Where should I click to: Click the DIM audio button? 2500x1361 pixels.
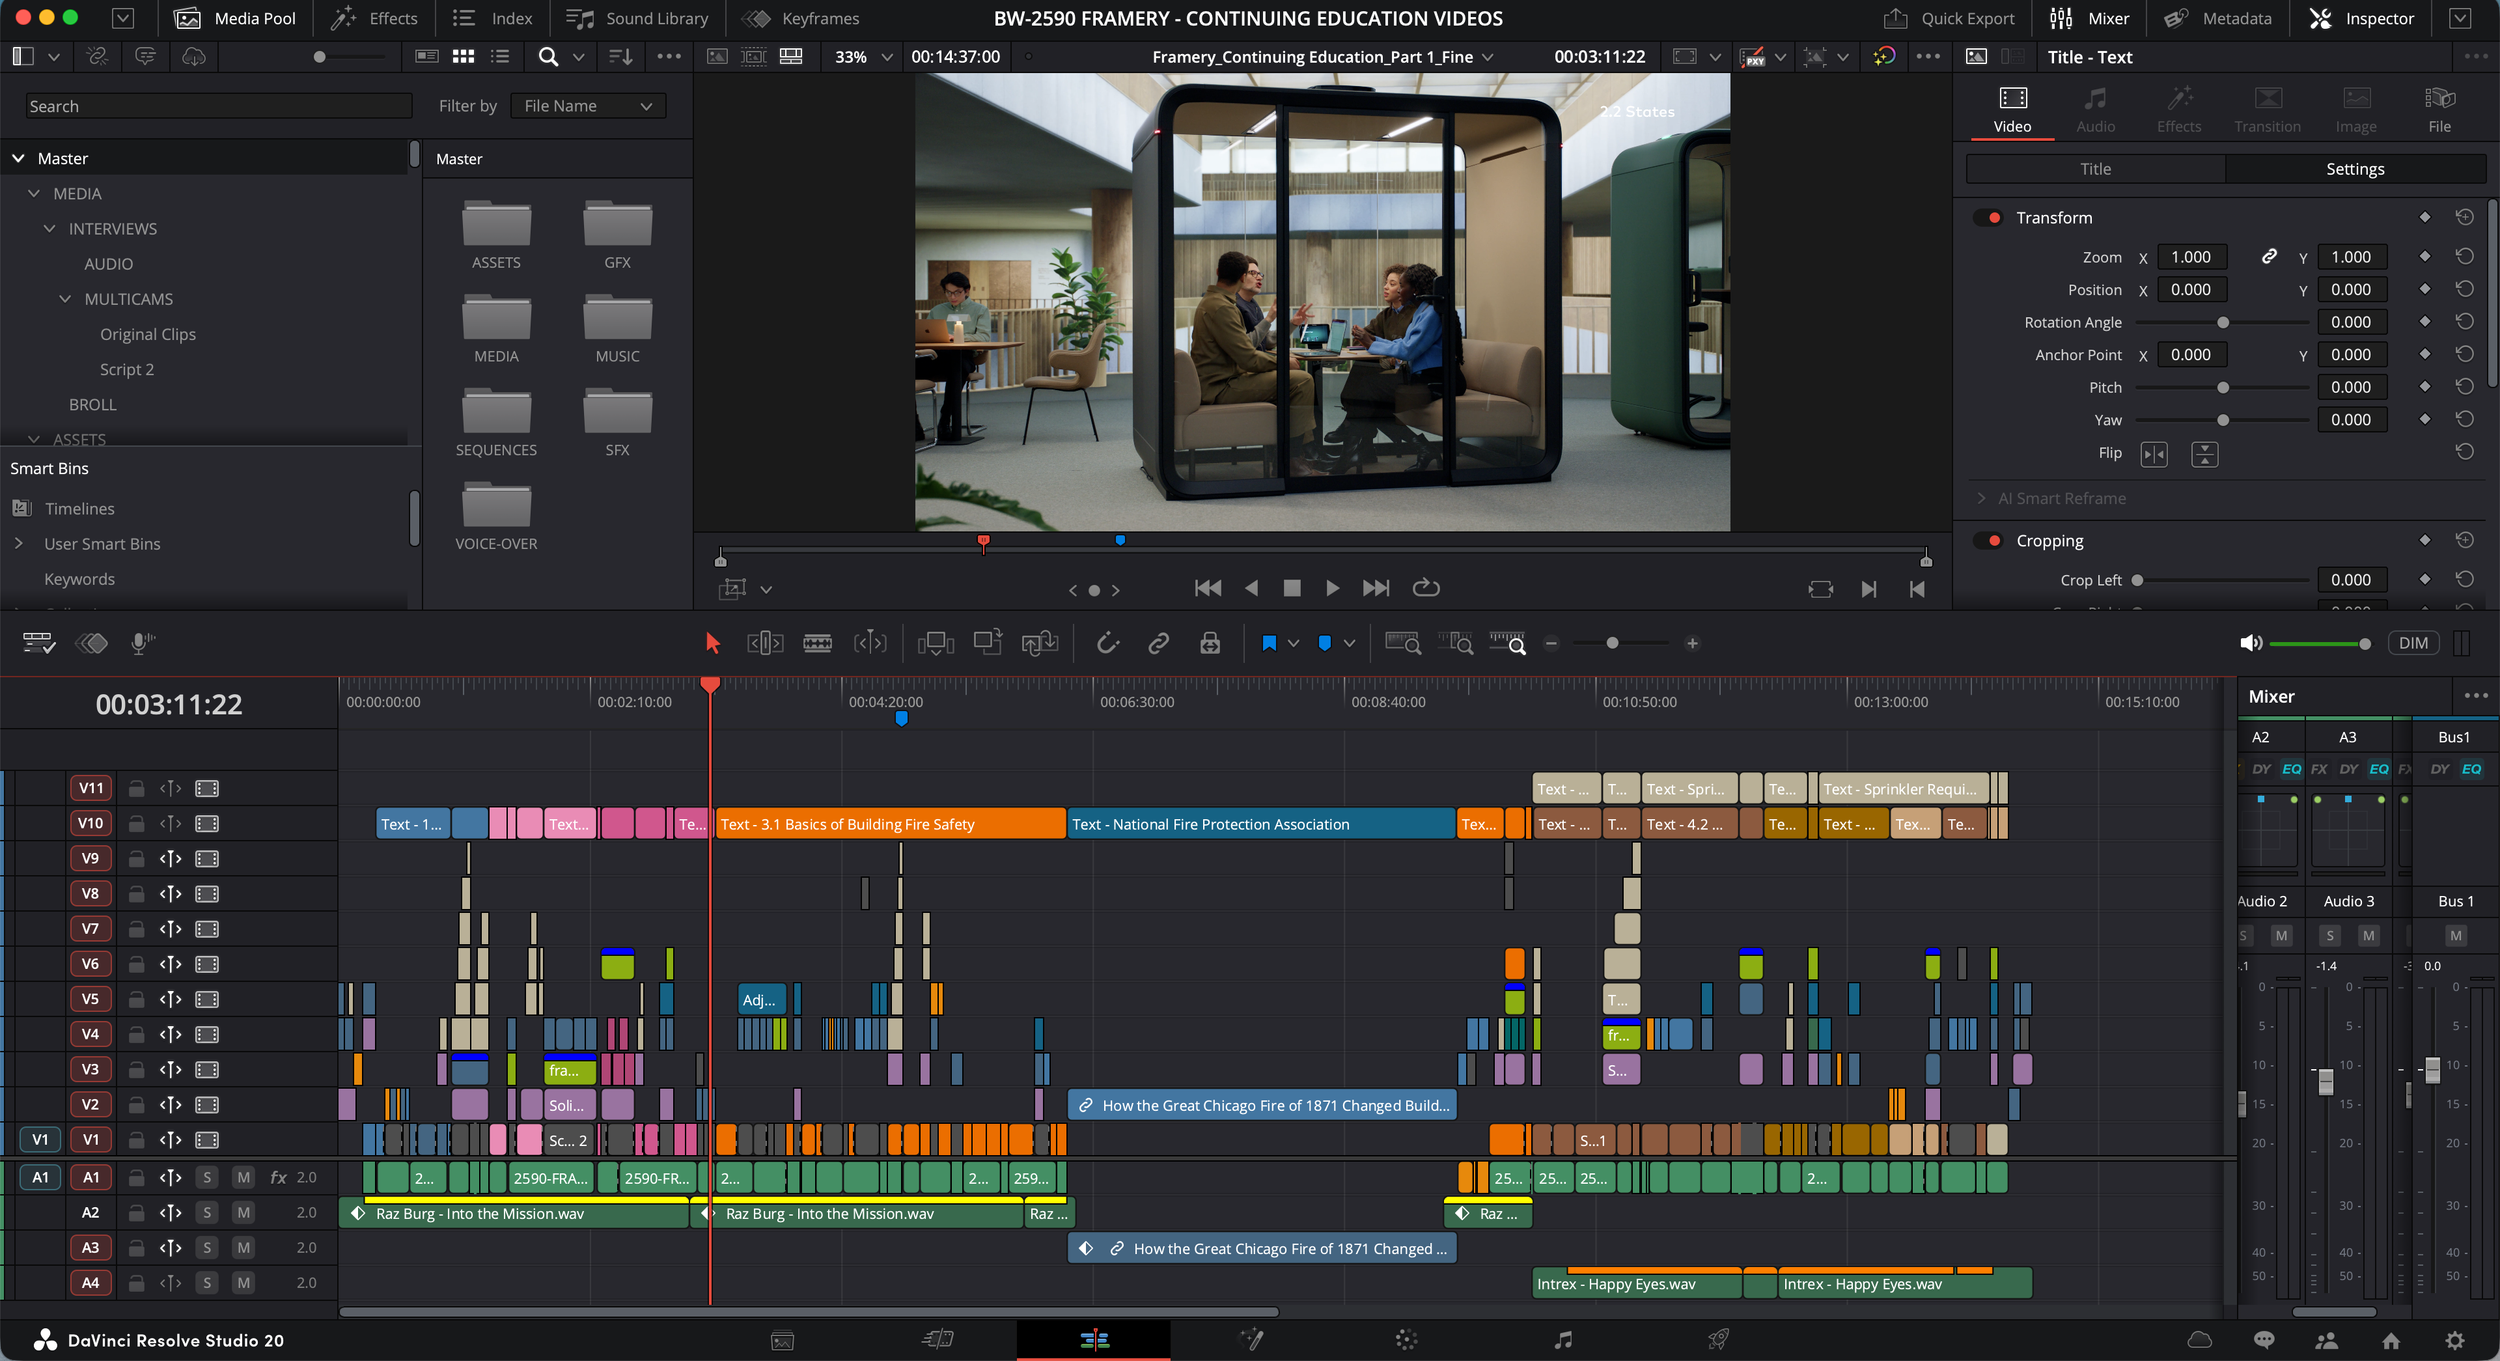(2412, 643)
